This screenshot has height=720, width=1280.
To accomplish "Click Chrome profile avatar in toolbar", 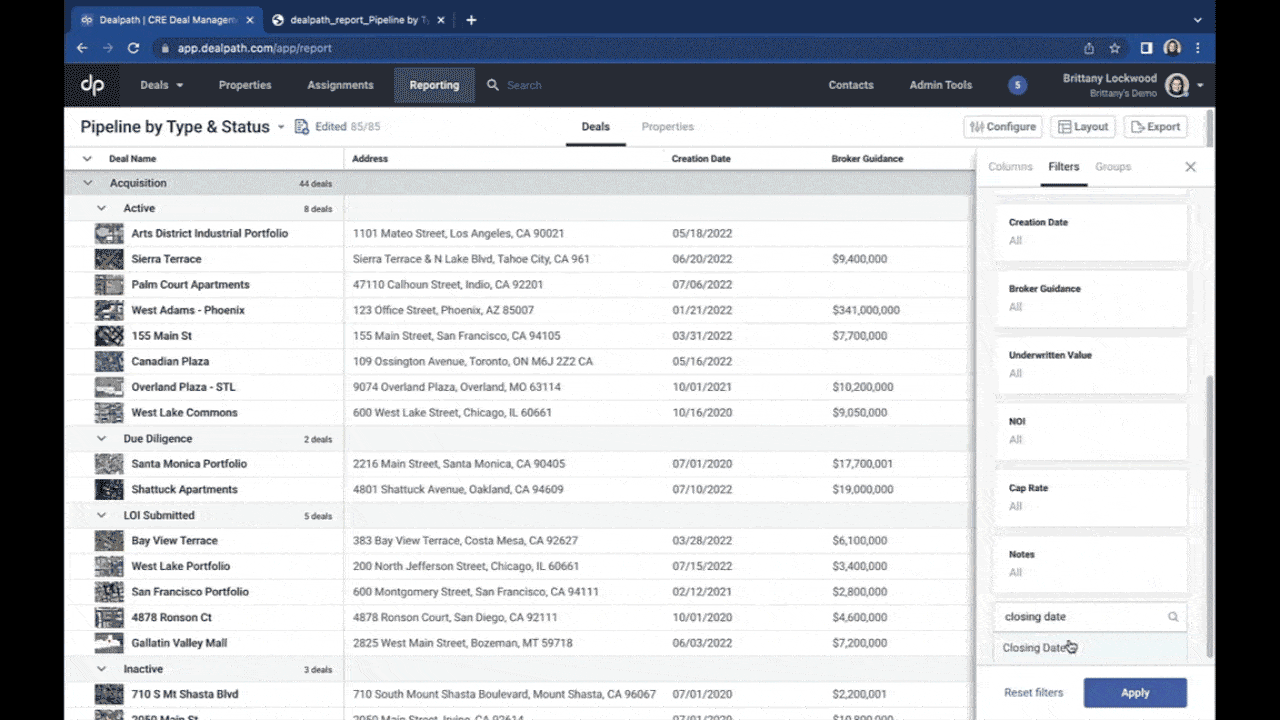I will click(x=1173, y=48).
